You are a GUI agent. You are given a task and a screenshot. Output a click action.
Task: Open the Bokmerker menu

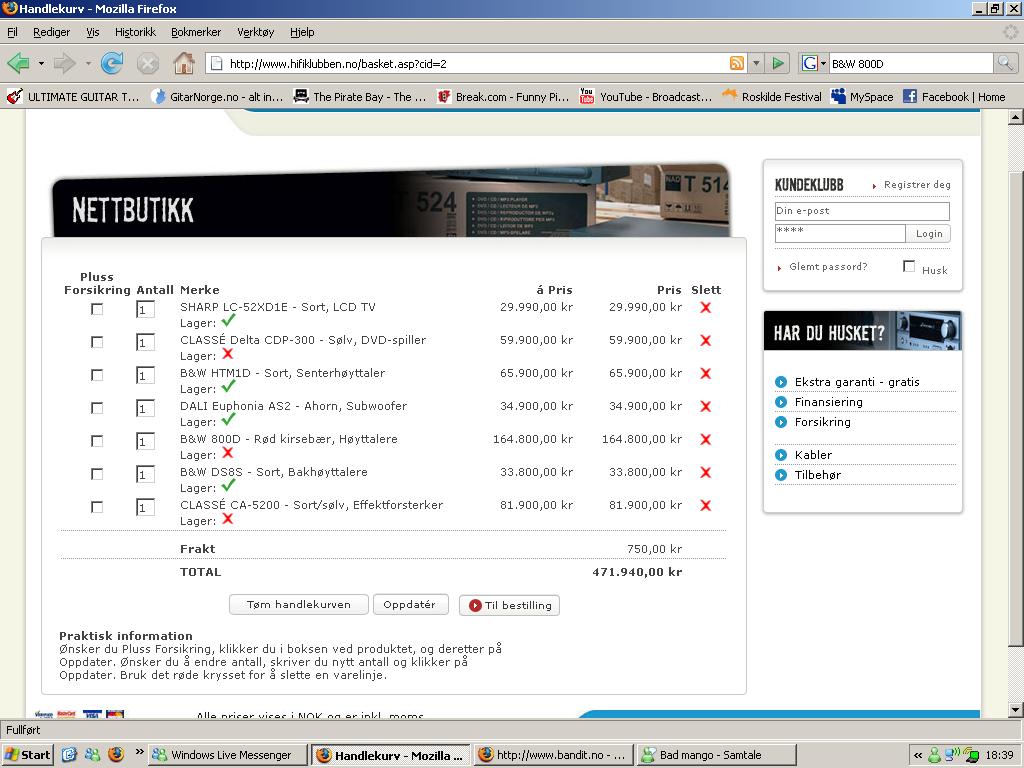[x=196, y=32]
